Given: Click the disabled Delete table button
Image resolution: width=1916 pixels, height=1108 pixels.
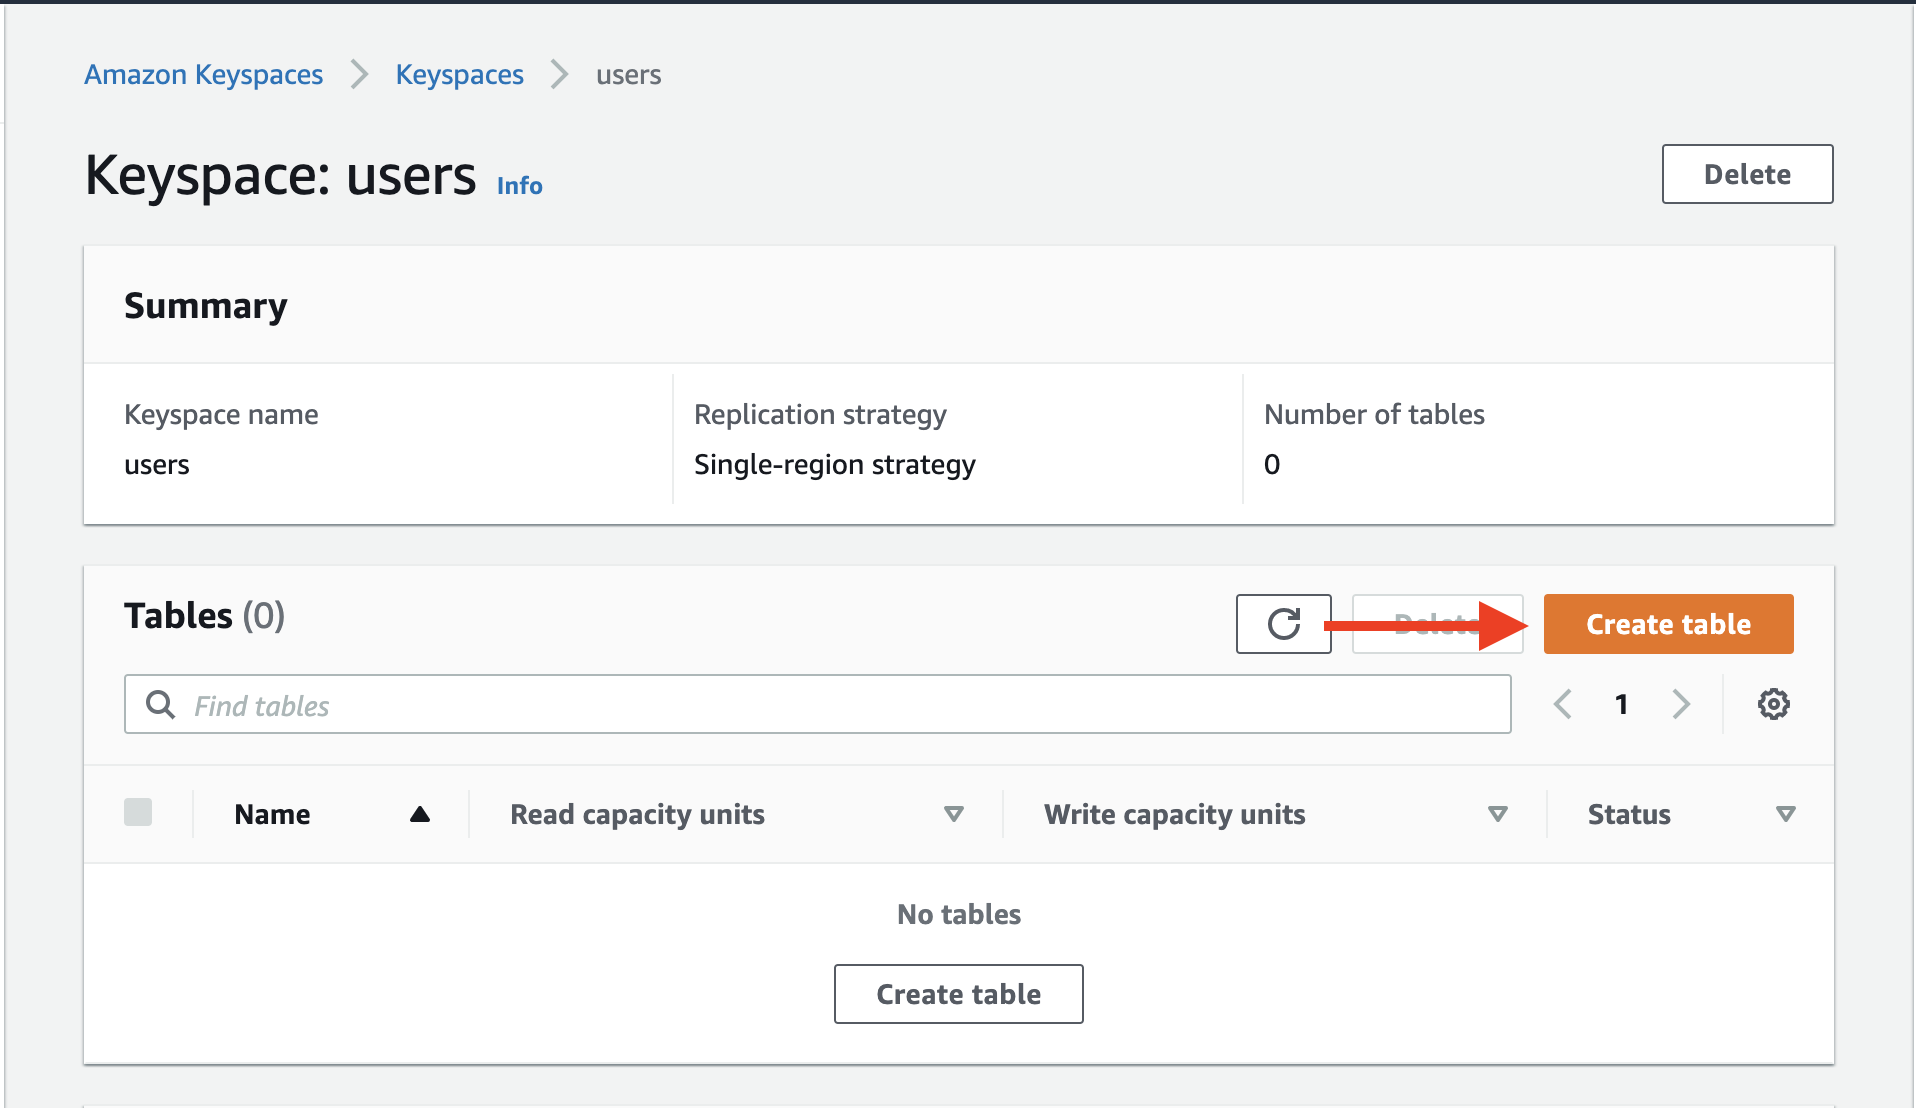Looking at the screenshot, I should (1437, 624).
